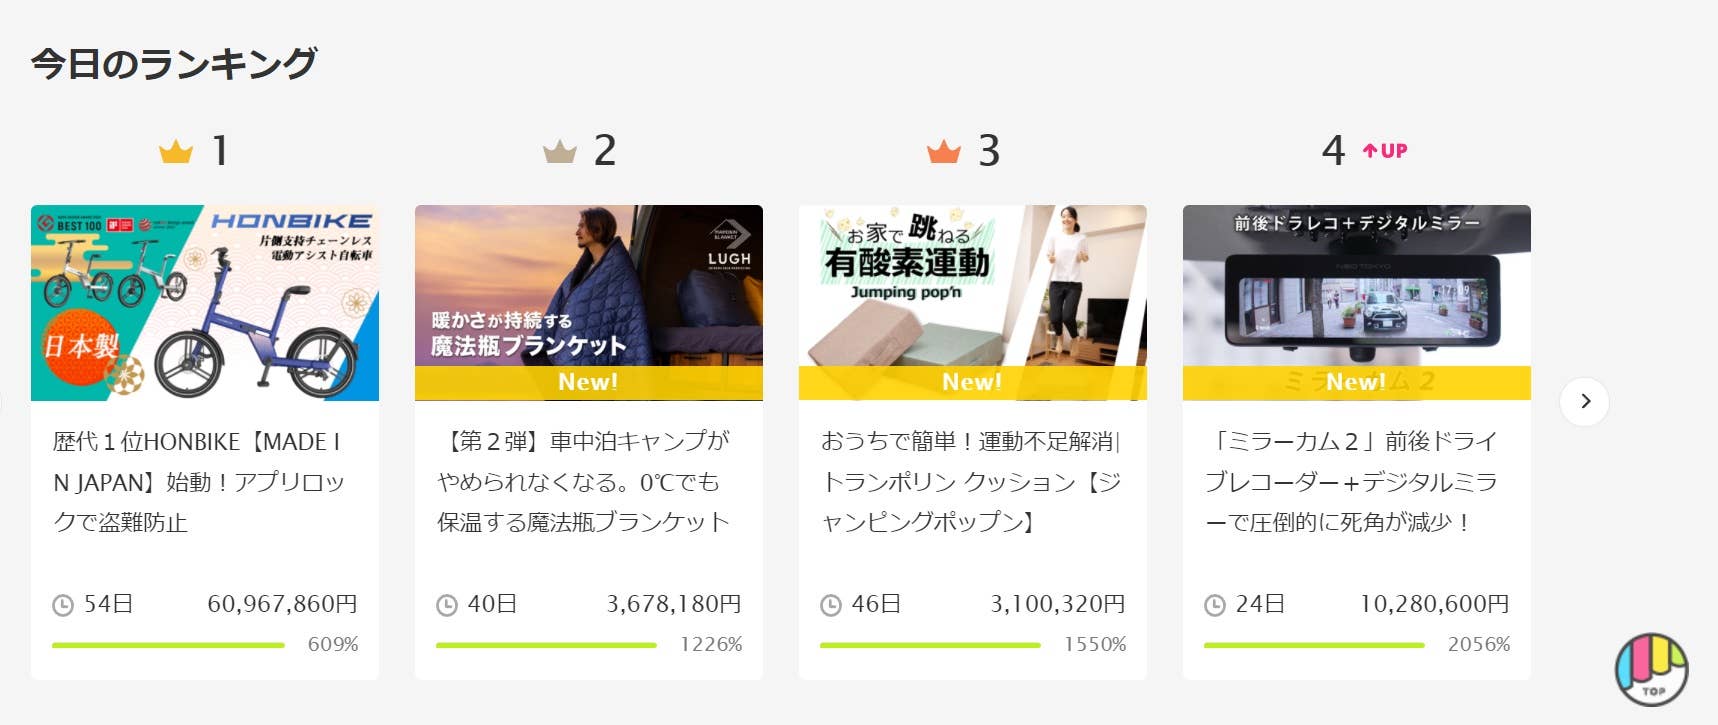
Task: Click the colorful TOP back-to-top icon
Action: coord(1652,669)
